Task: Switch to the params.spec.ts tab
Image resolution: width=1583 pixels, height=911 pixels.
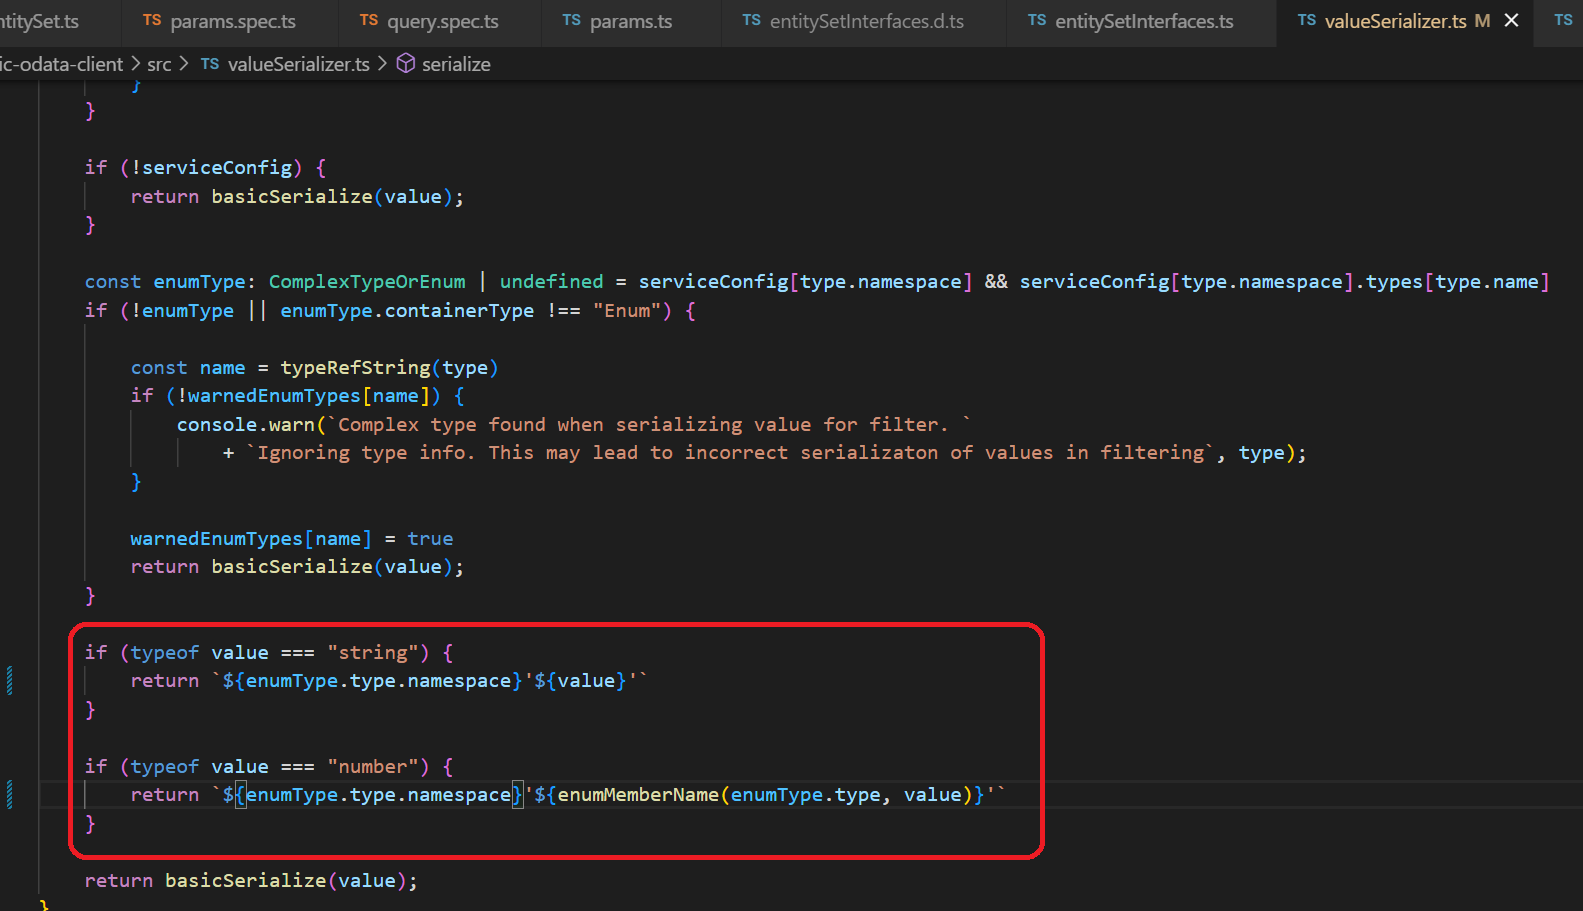Action: coord(219,21)
